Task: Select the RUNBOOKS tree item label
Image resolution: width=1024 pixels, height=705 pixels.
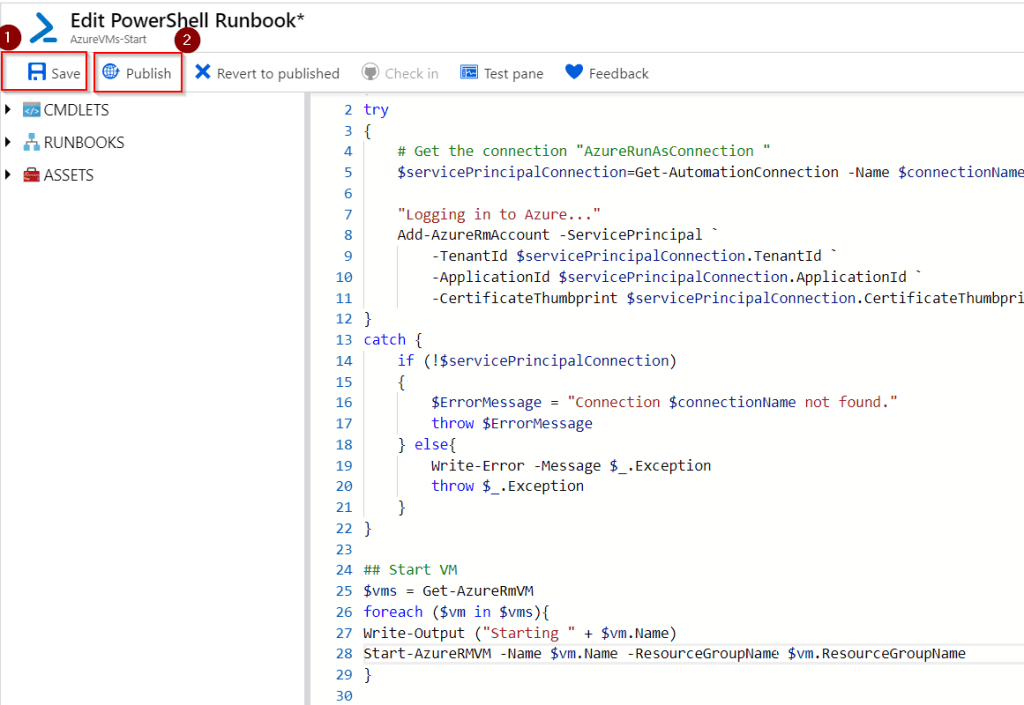Action: coord(84,142)
